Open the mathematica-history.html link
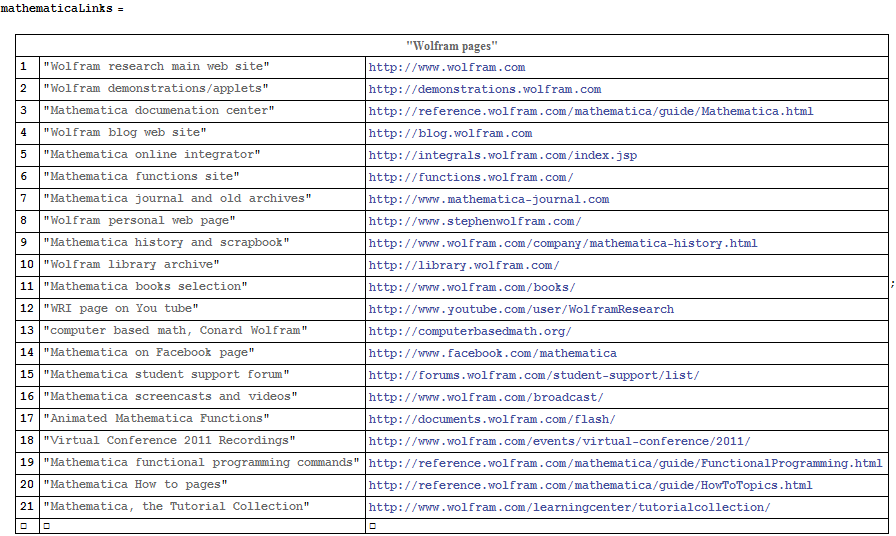The width and height of the screenshot is (896, 536). [563, 243]
